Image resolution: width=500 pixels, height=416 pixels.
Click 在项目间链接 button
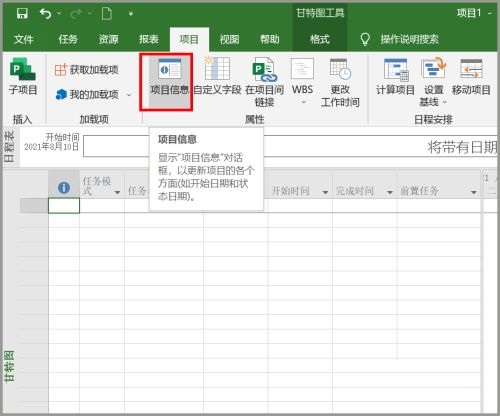pos(265,82)
